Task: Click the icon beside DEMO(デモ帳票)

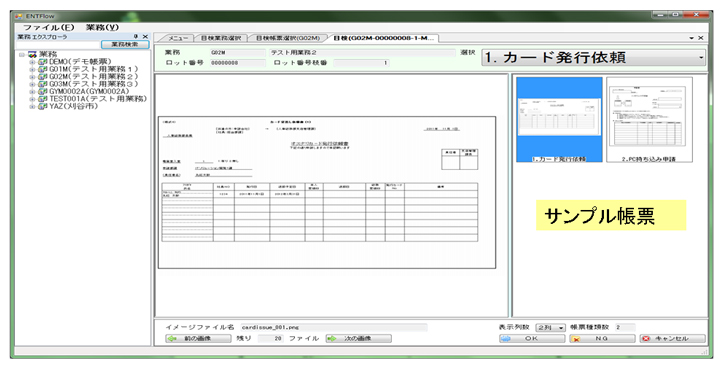Action: pos(43,62)
